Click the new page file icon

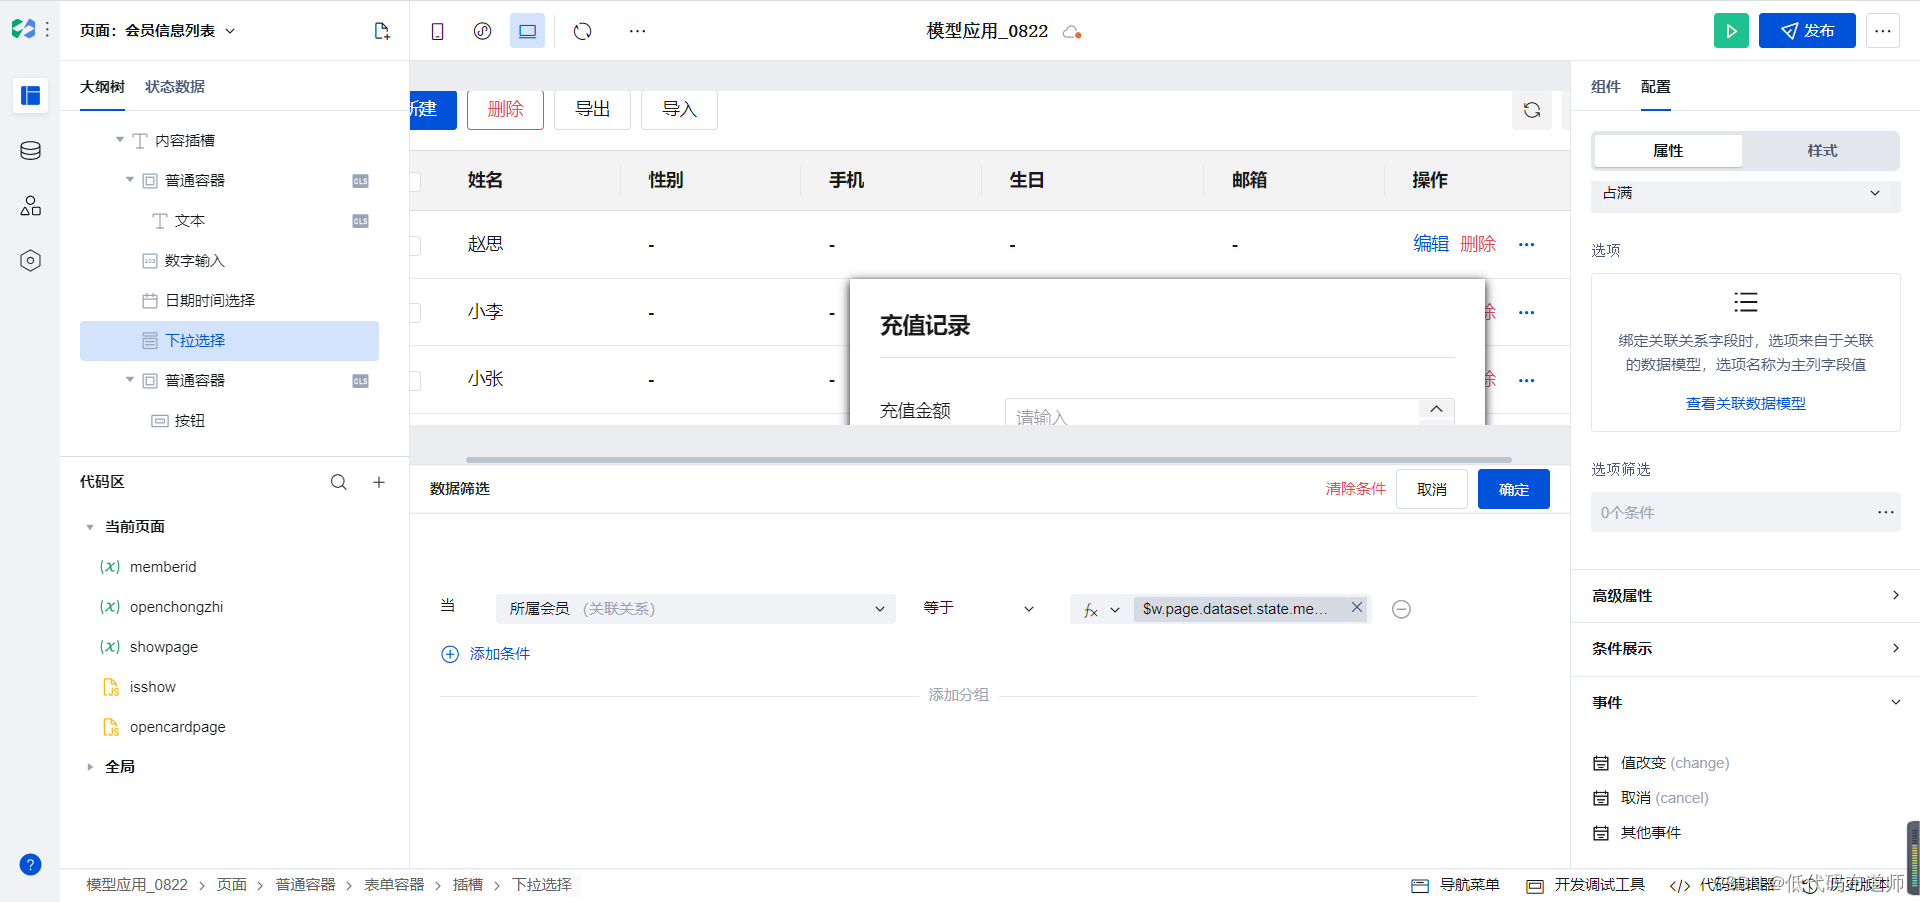pos(382,31)
